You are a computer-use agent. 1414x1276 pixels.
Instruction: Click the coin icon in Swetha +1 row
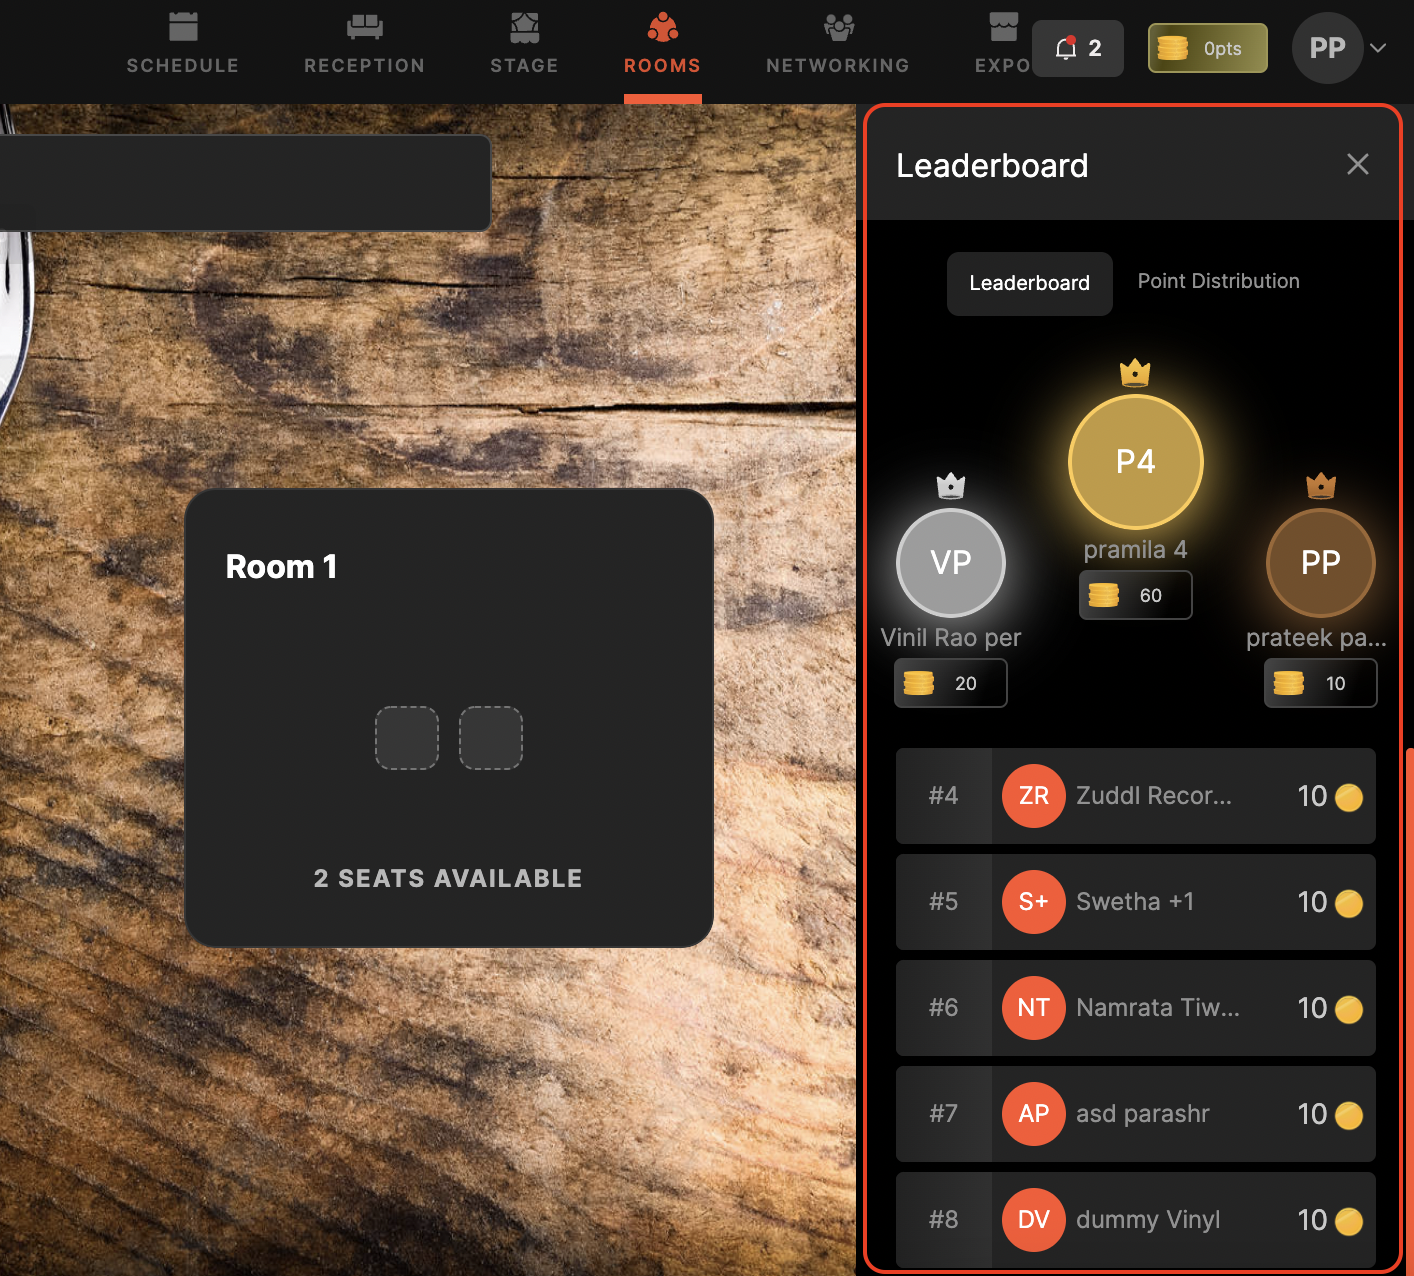coord(1349,904)
